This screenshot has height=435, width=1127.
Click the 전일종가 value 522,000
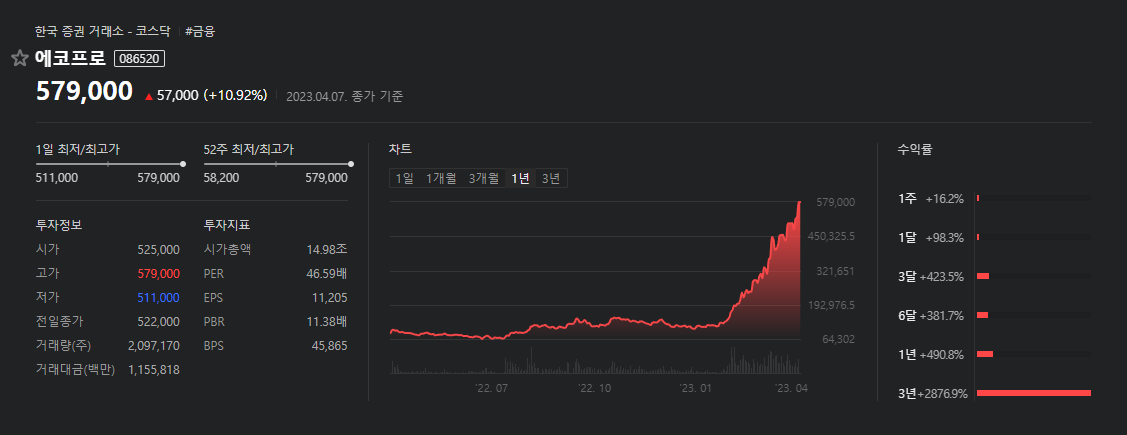(158, 321)
